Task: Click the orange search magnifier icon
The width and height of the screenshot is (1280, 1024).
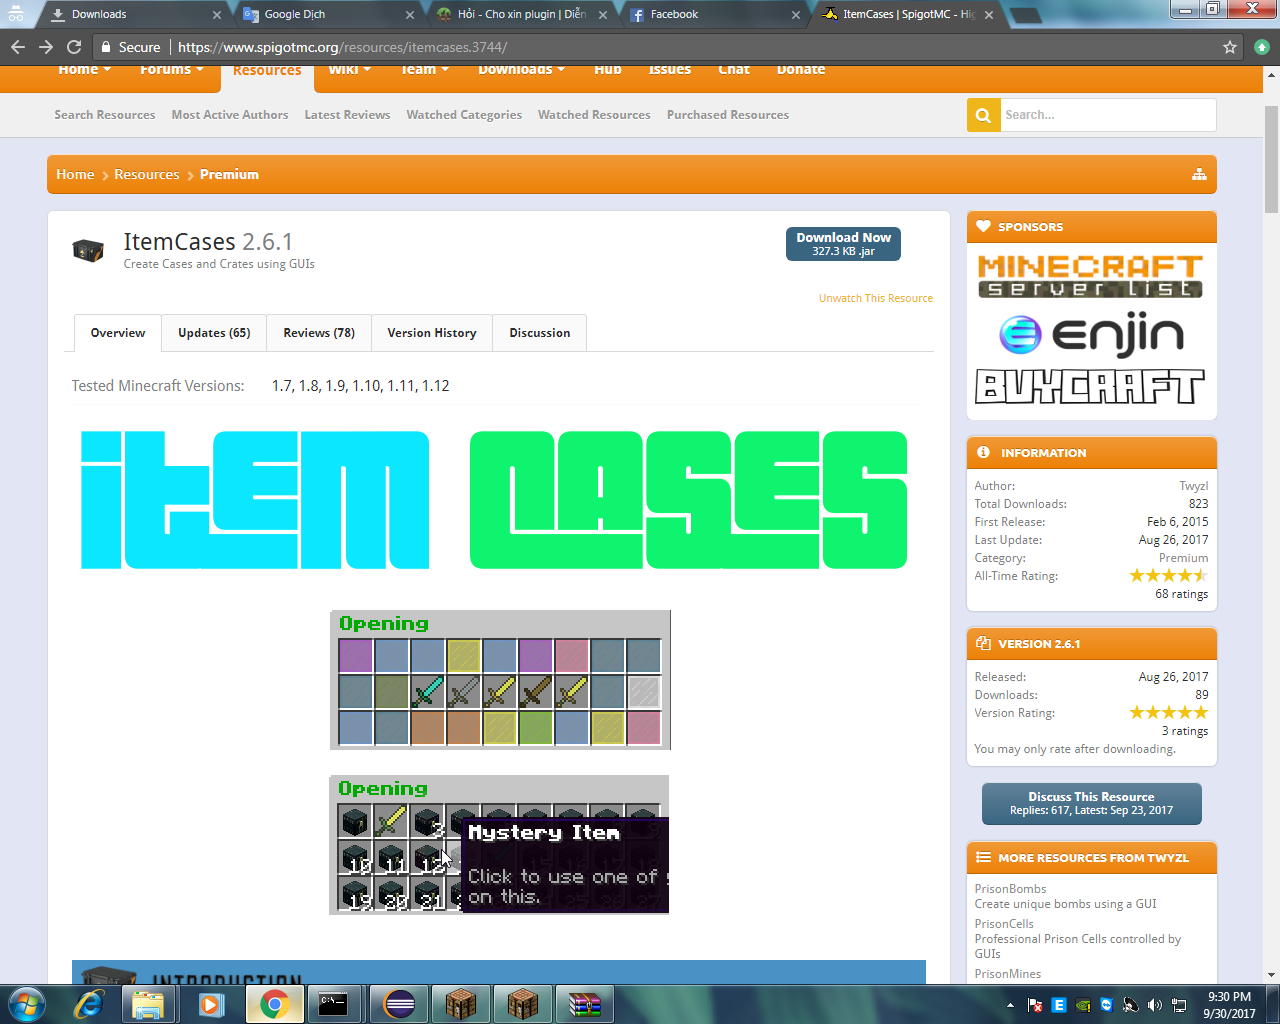Action: click(984, 115)
